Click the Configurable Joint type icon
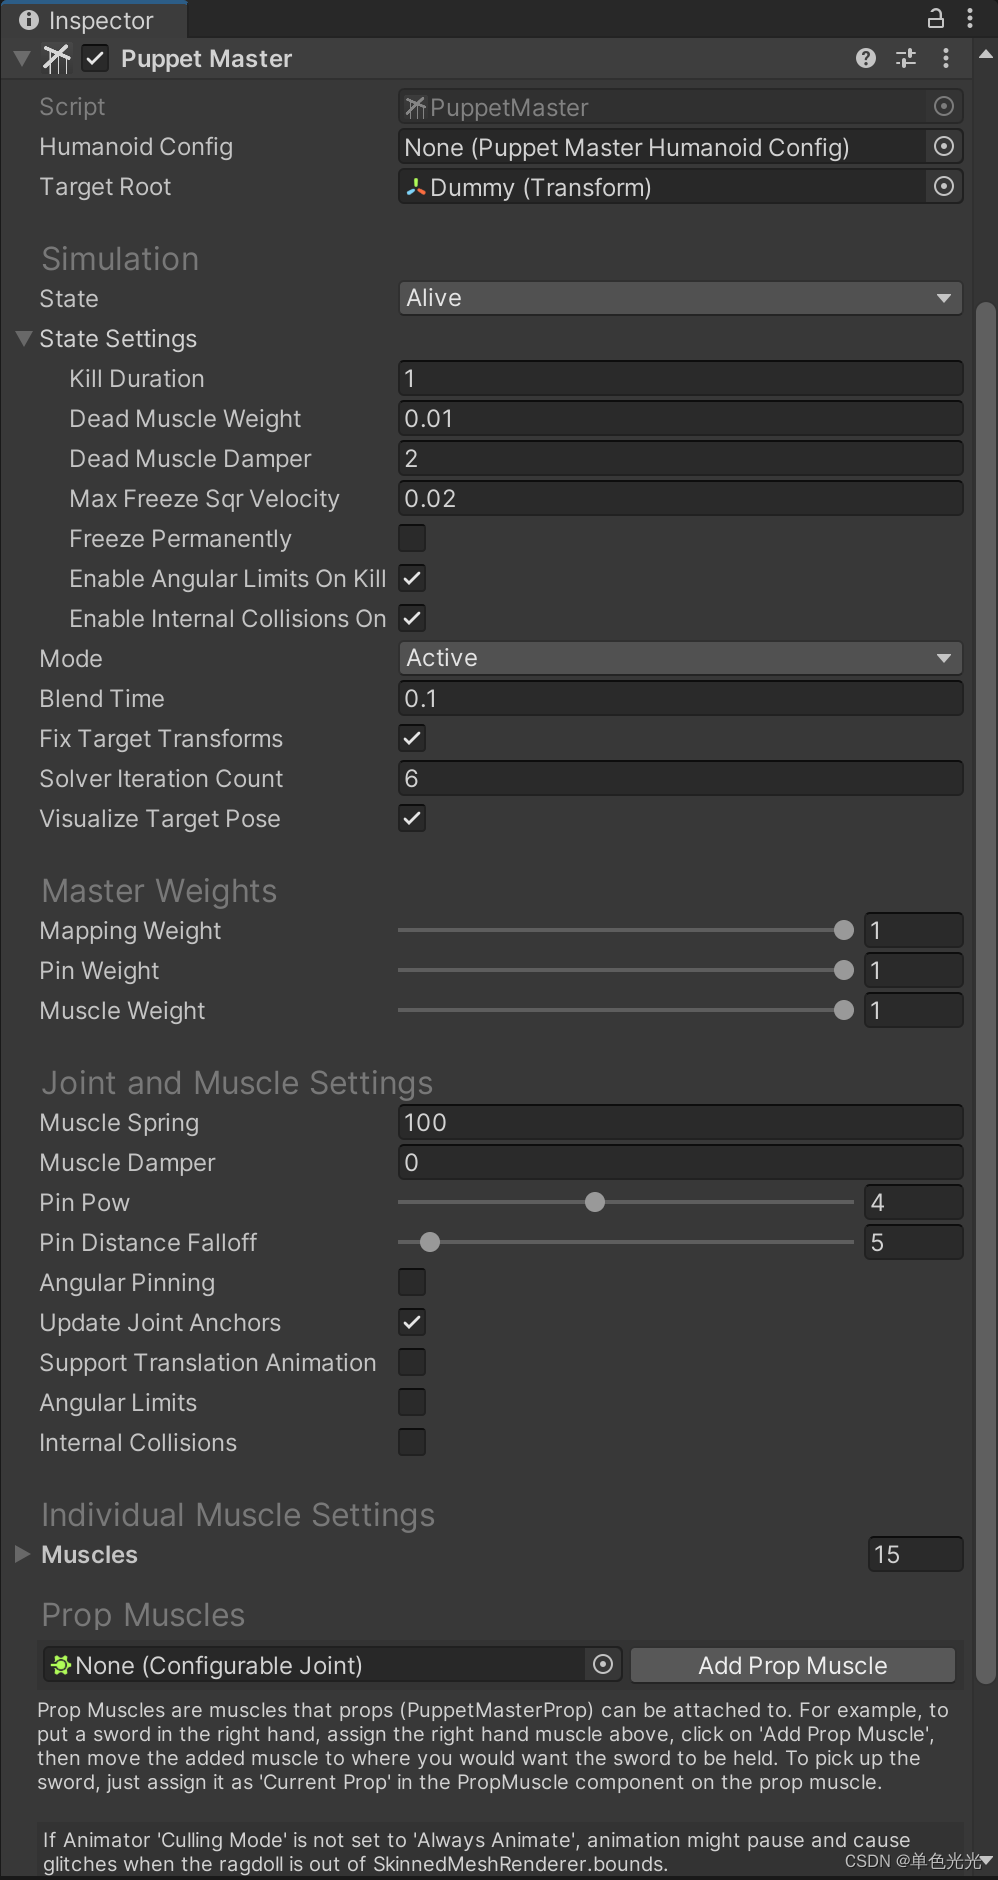Screen dimensions: 998x1880 (x=61, y=1665)
